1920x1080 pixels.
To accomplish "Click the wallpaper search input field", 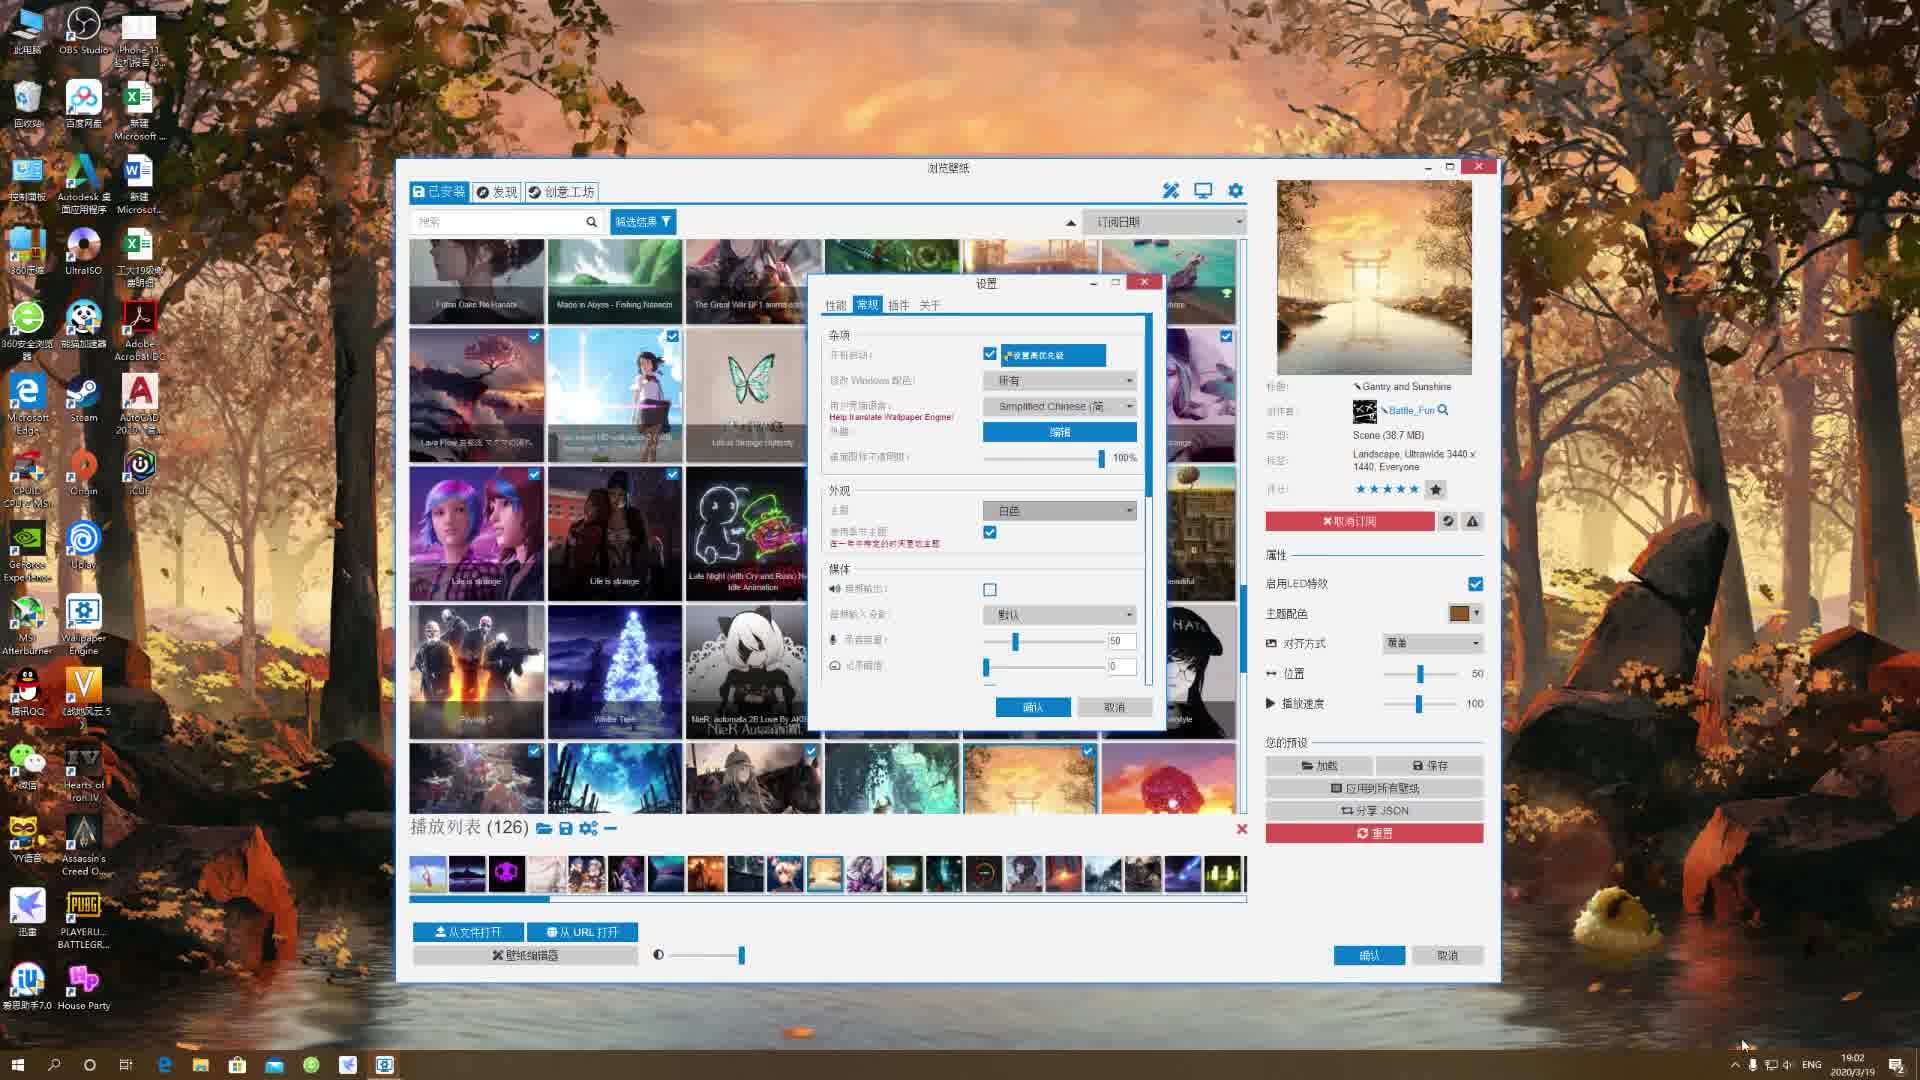I will coord(497,222).
